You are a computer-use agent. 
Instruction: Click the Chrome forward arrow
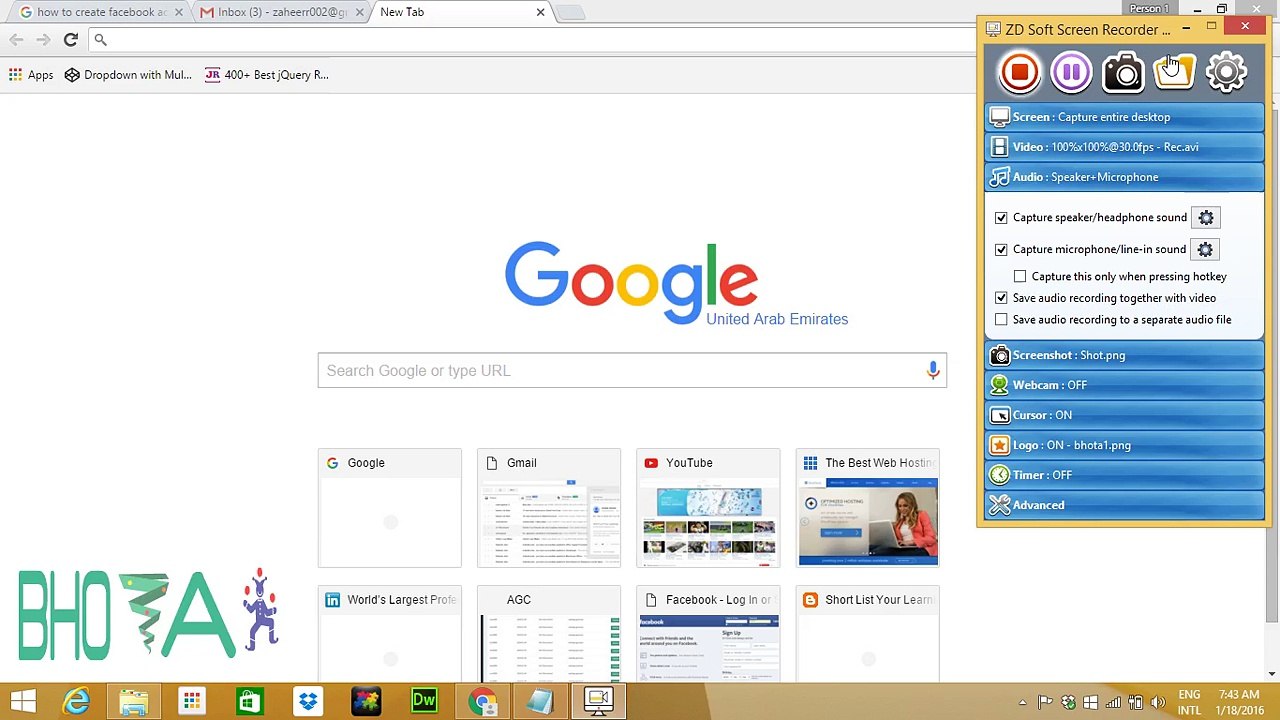(42, 40)
